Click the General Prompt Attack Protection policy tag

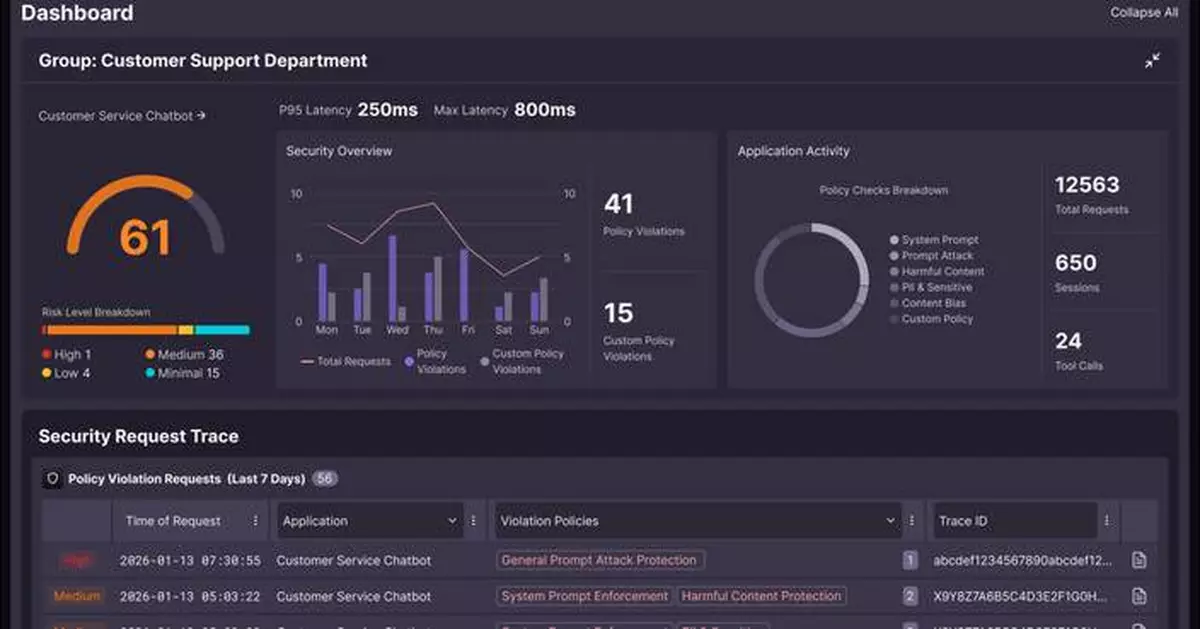tap(598, 560)
